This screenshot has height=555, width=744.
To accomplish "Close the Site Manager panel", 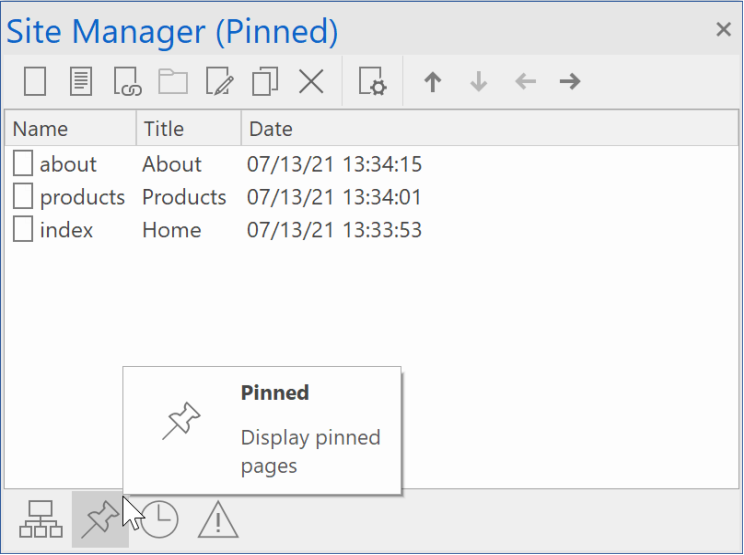I will pyautogui.click(x=723, y=29).
